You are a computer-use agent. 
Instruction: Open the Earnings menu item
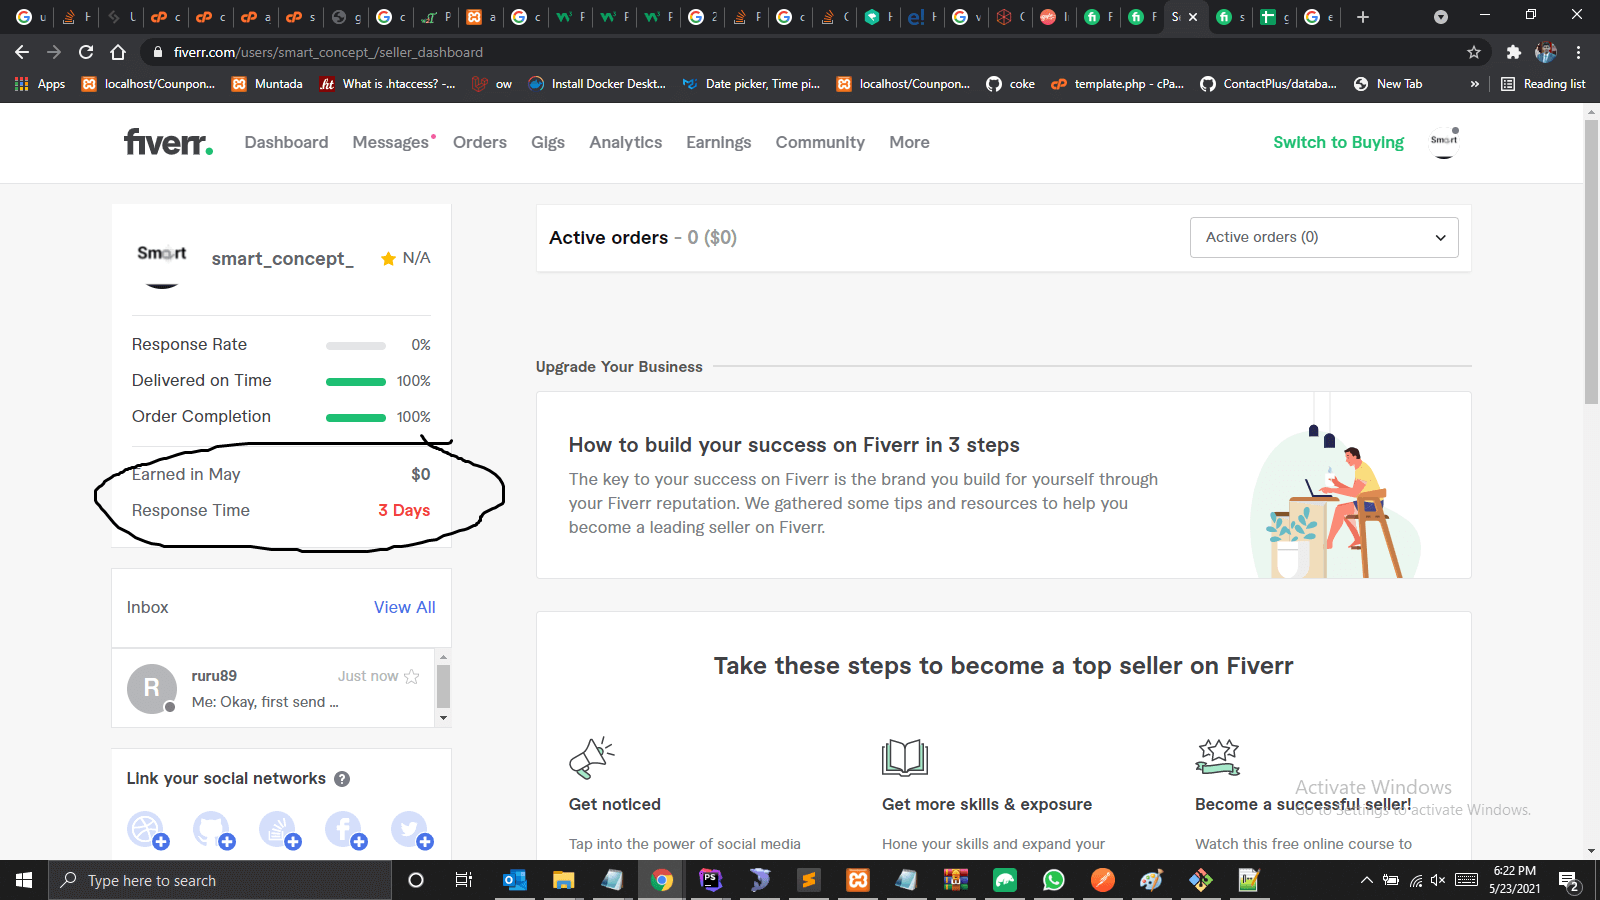click(718, 142)
